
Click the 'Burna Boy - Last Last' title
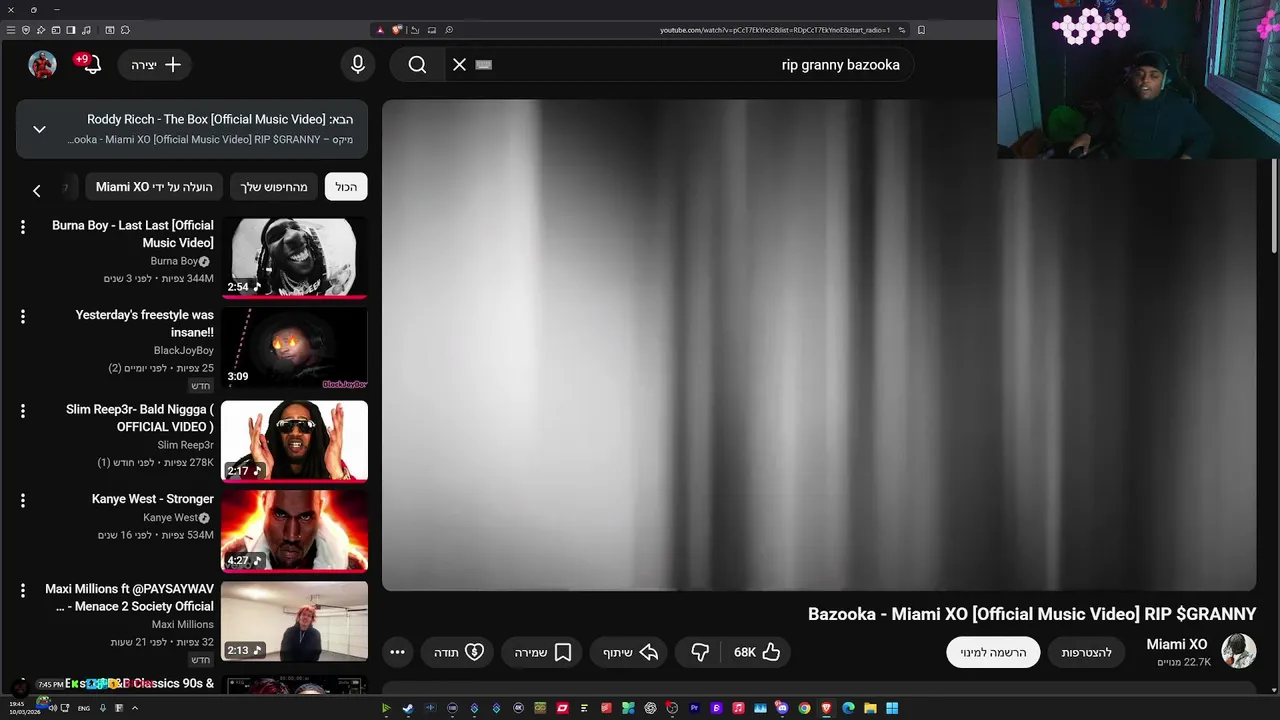coord(133,234)
